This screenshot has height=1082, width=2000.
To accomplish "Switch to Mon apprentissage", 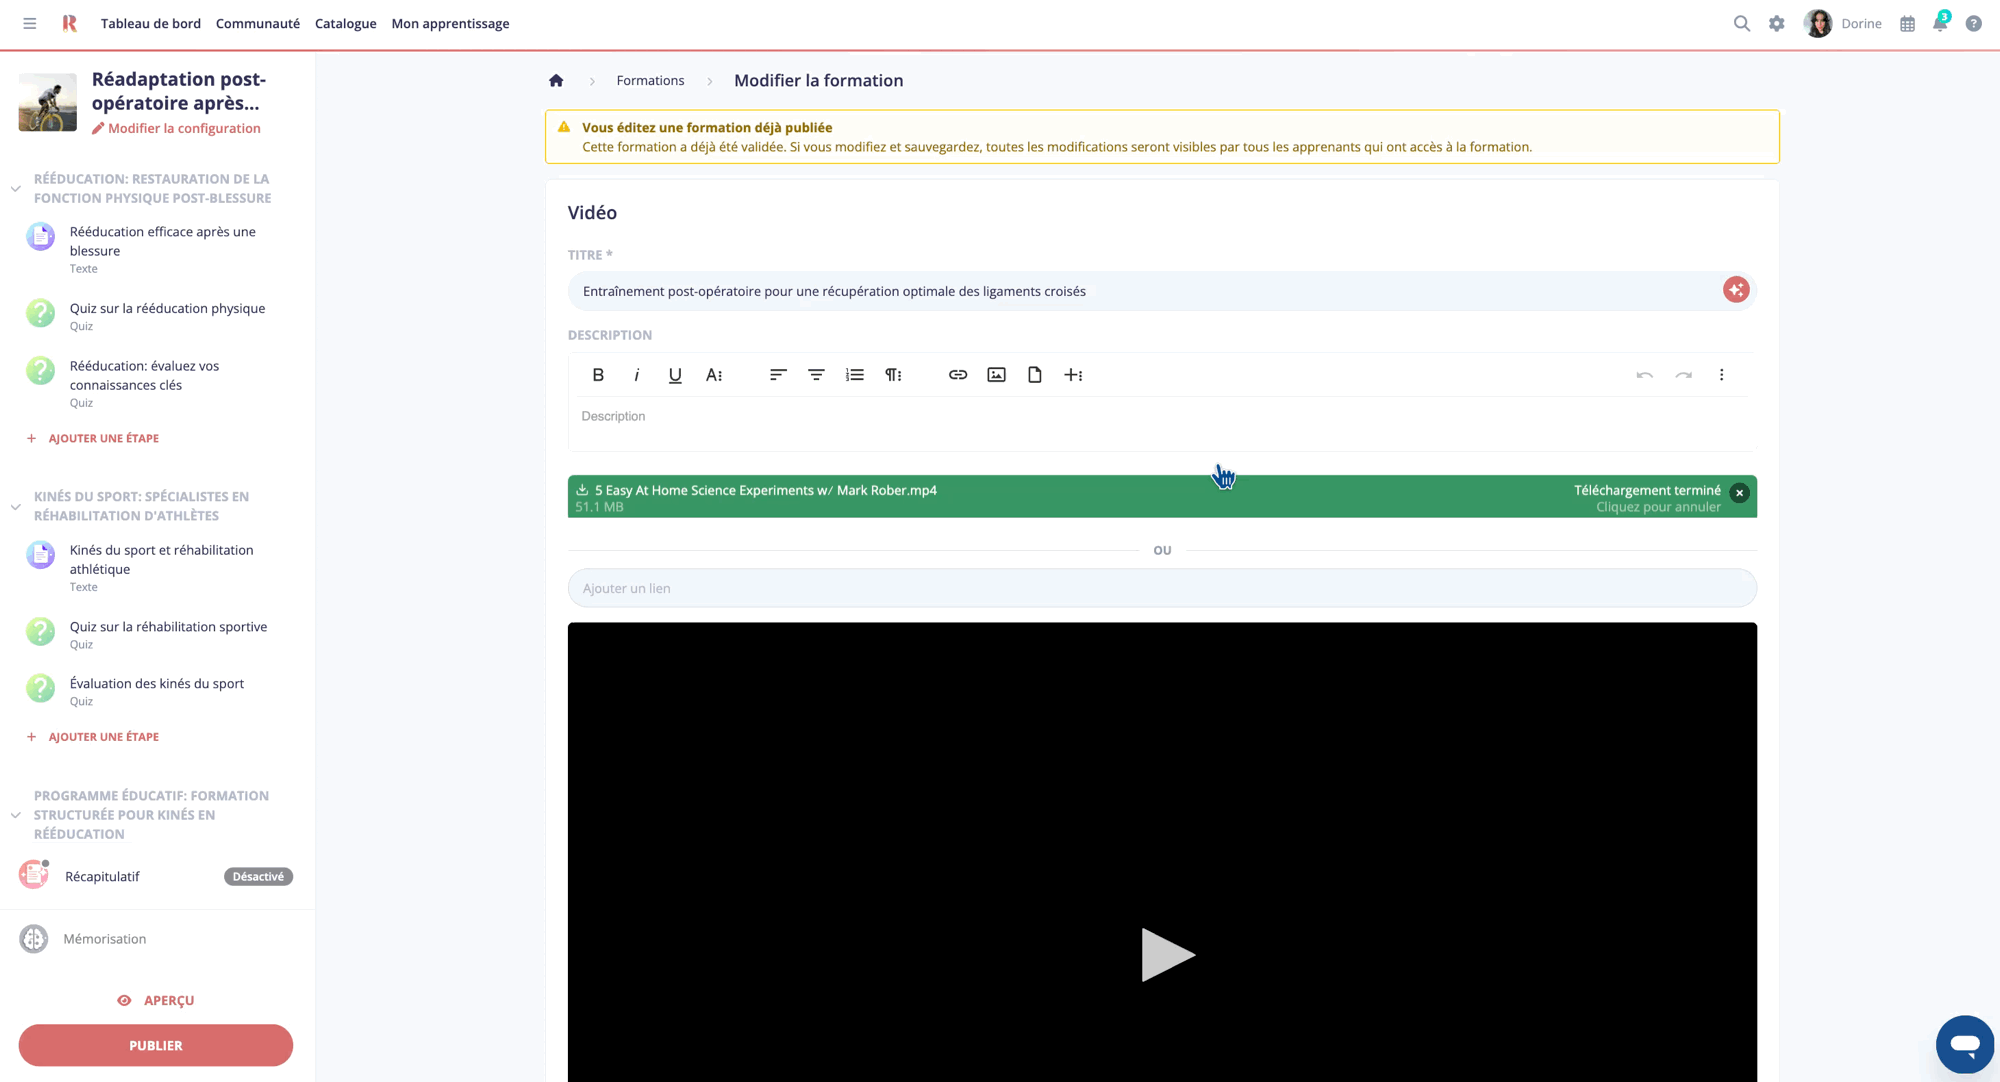I will pyautogui.click(x=450, y=23).
